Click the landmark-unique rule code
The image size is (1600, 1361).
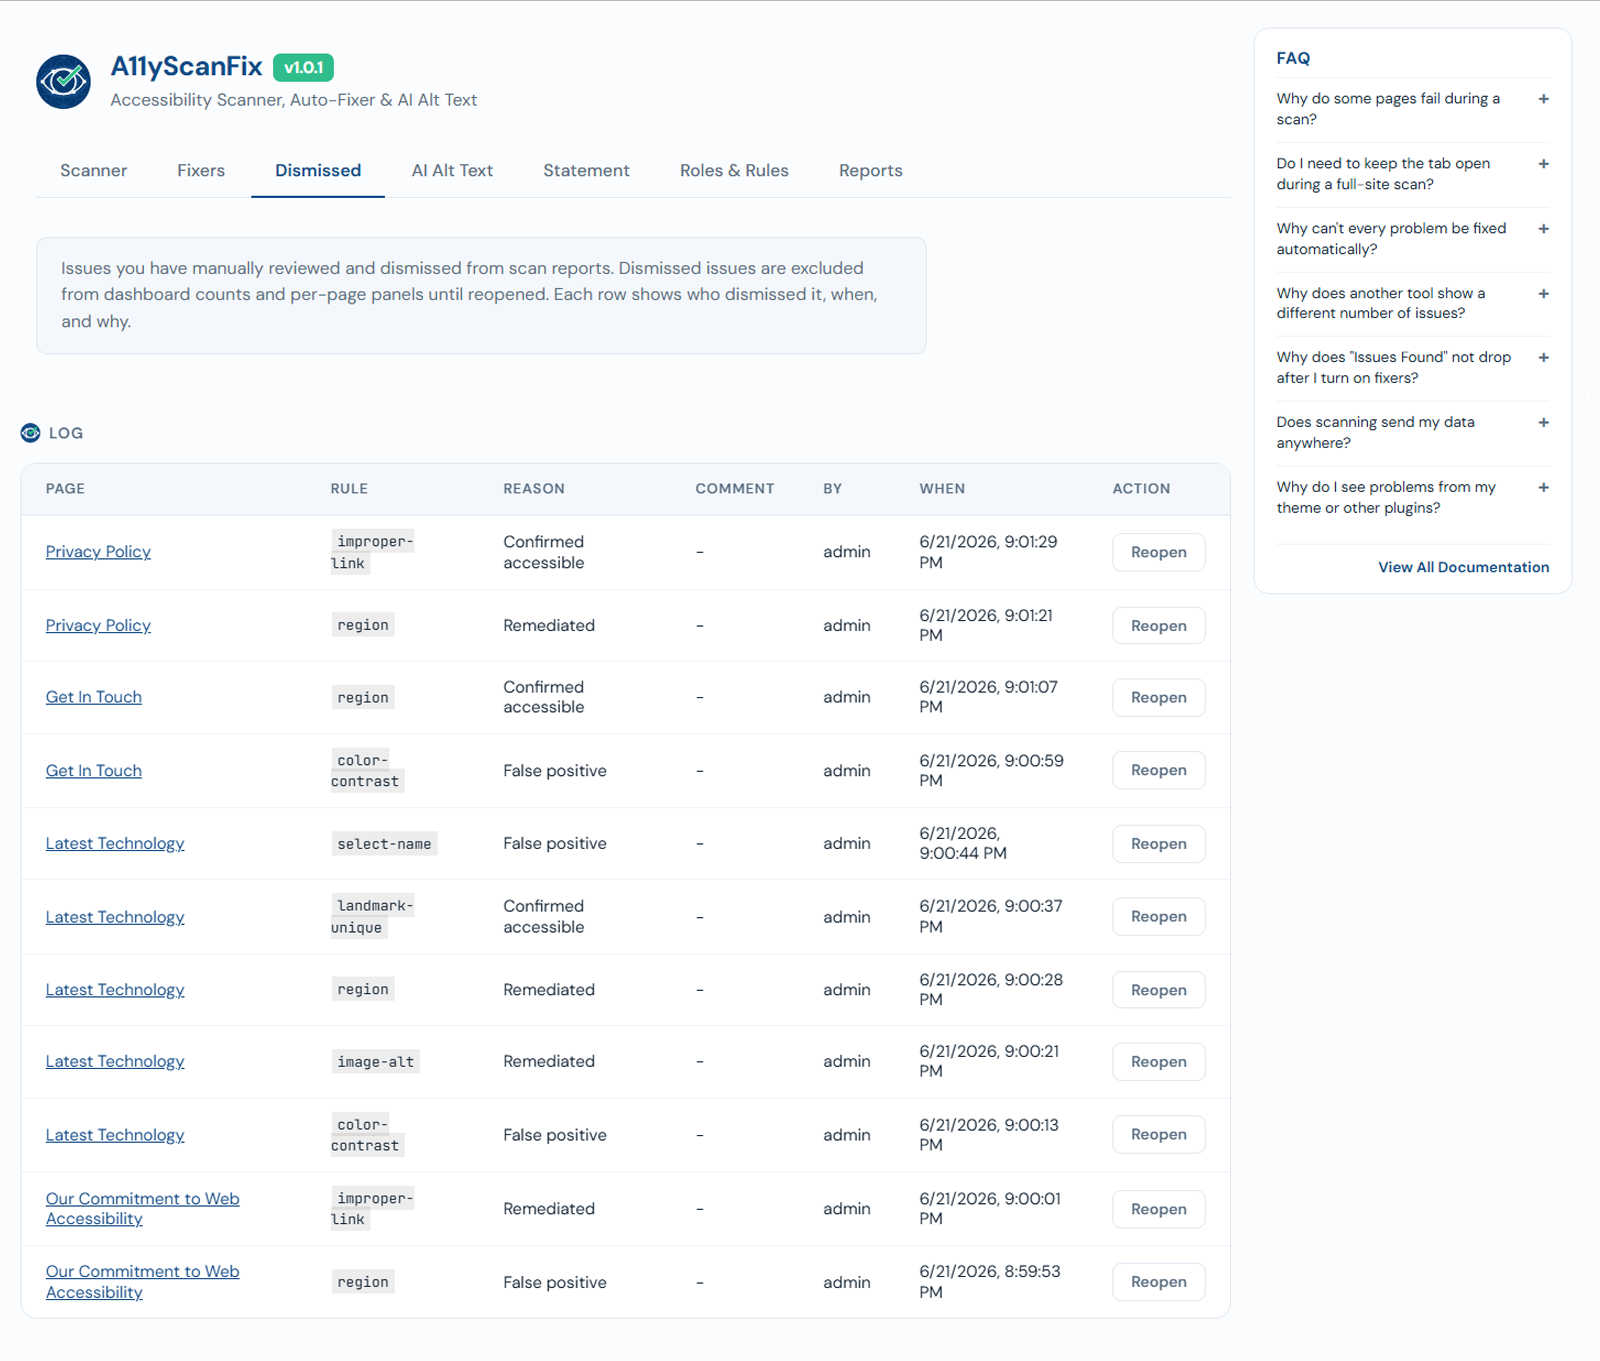click(x=372, y=917)
